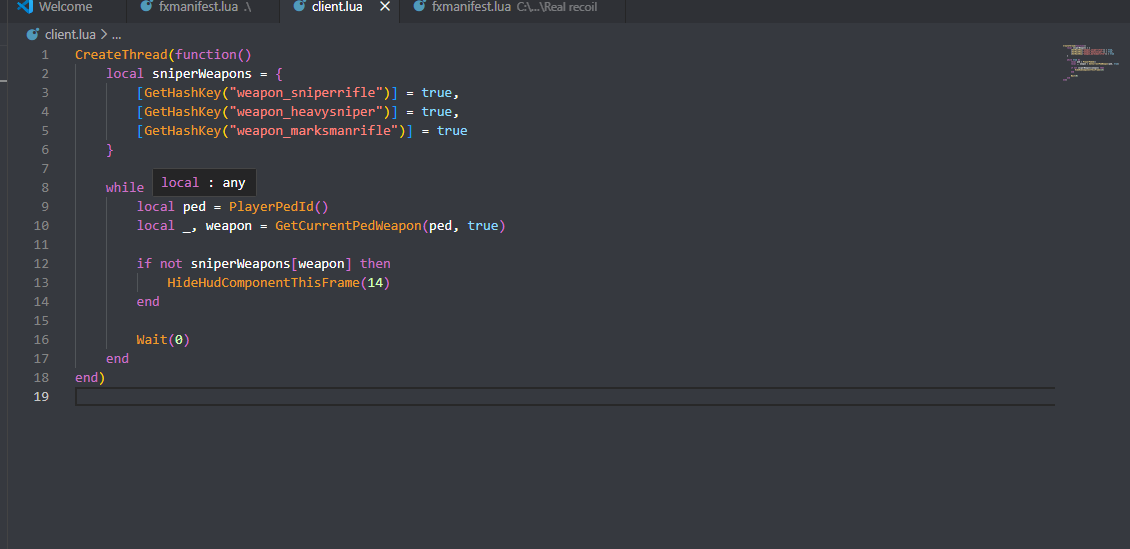1130x549 pixels.
Task: Click the VS Code icon on Welcome tab
Action: [x=25, y=7]
